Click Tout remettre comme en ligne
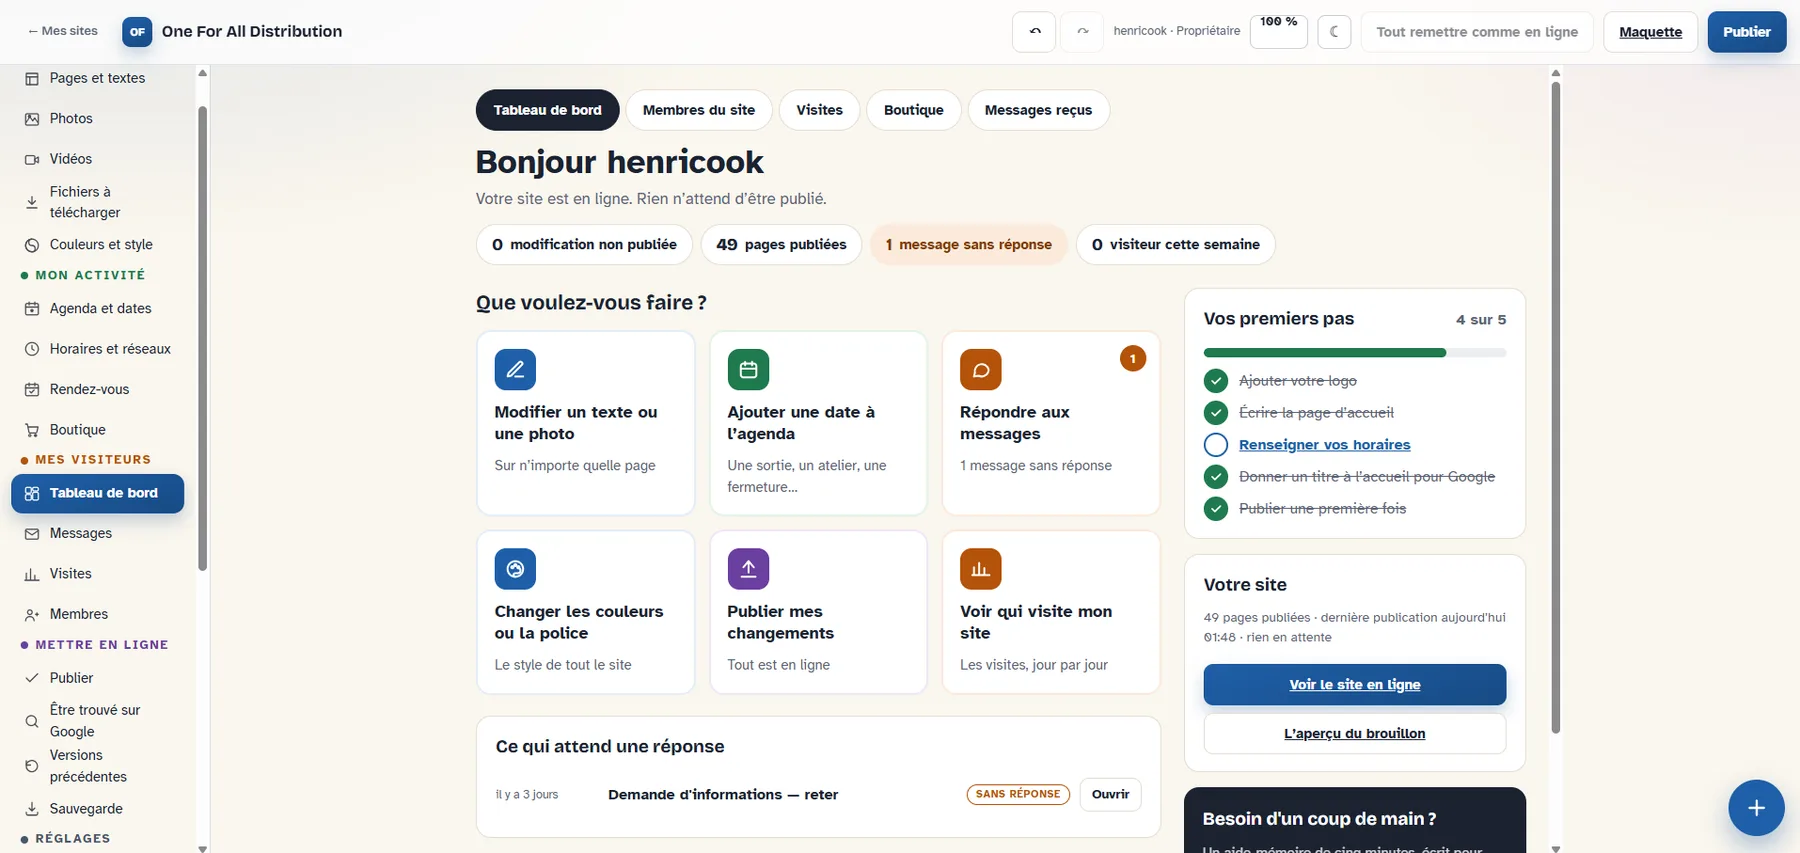Image resolution: width=1800 pixels, height=853 pixels. [x=1477, y=32]
